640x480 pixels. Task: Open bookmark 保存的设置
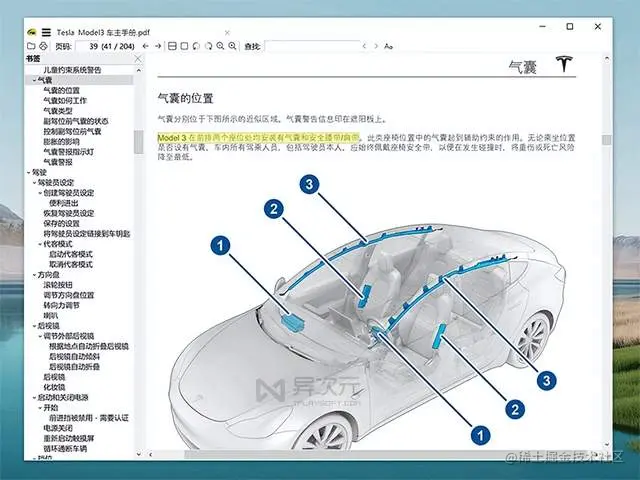pos(61,224)
